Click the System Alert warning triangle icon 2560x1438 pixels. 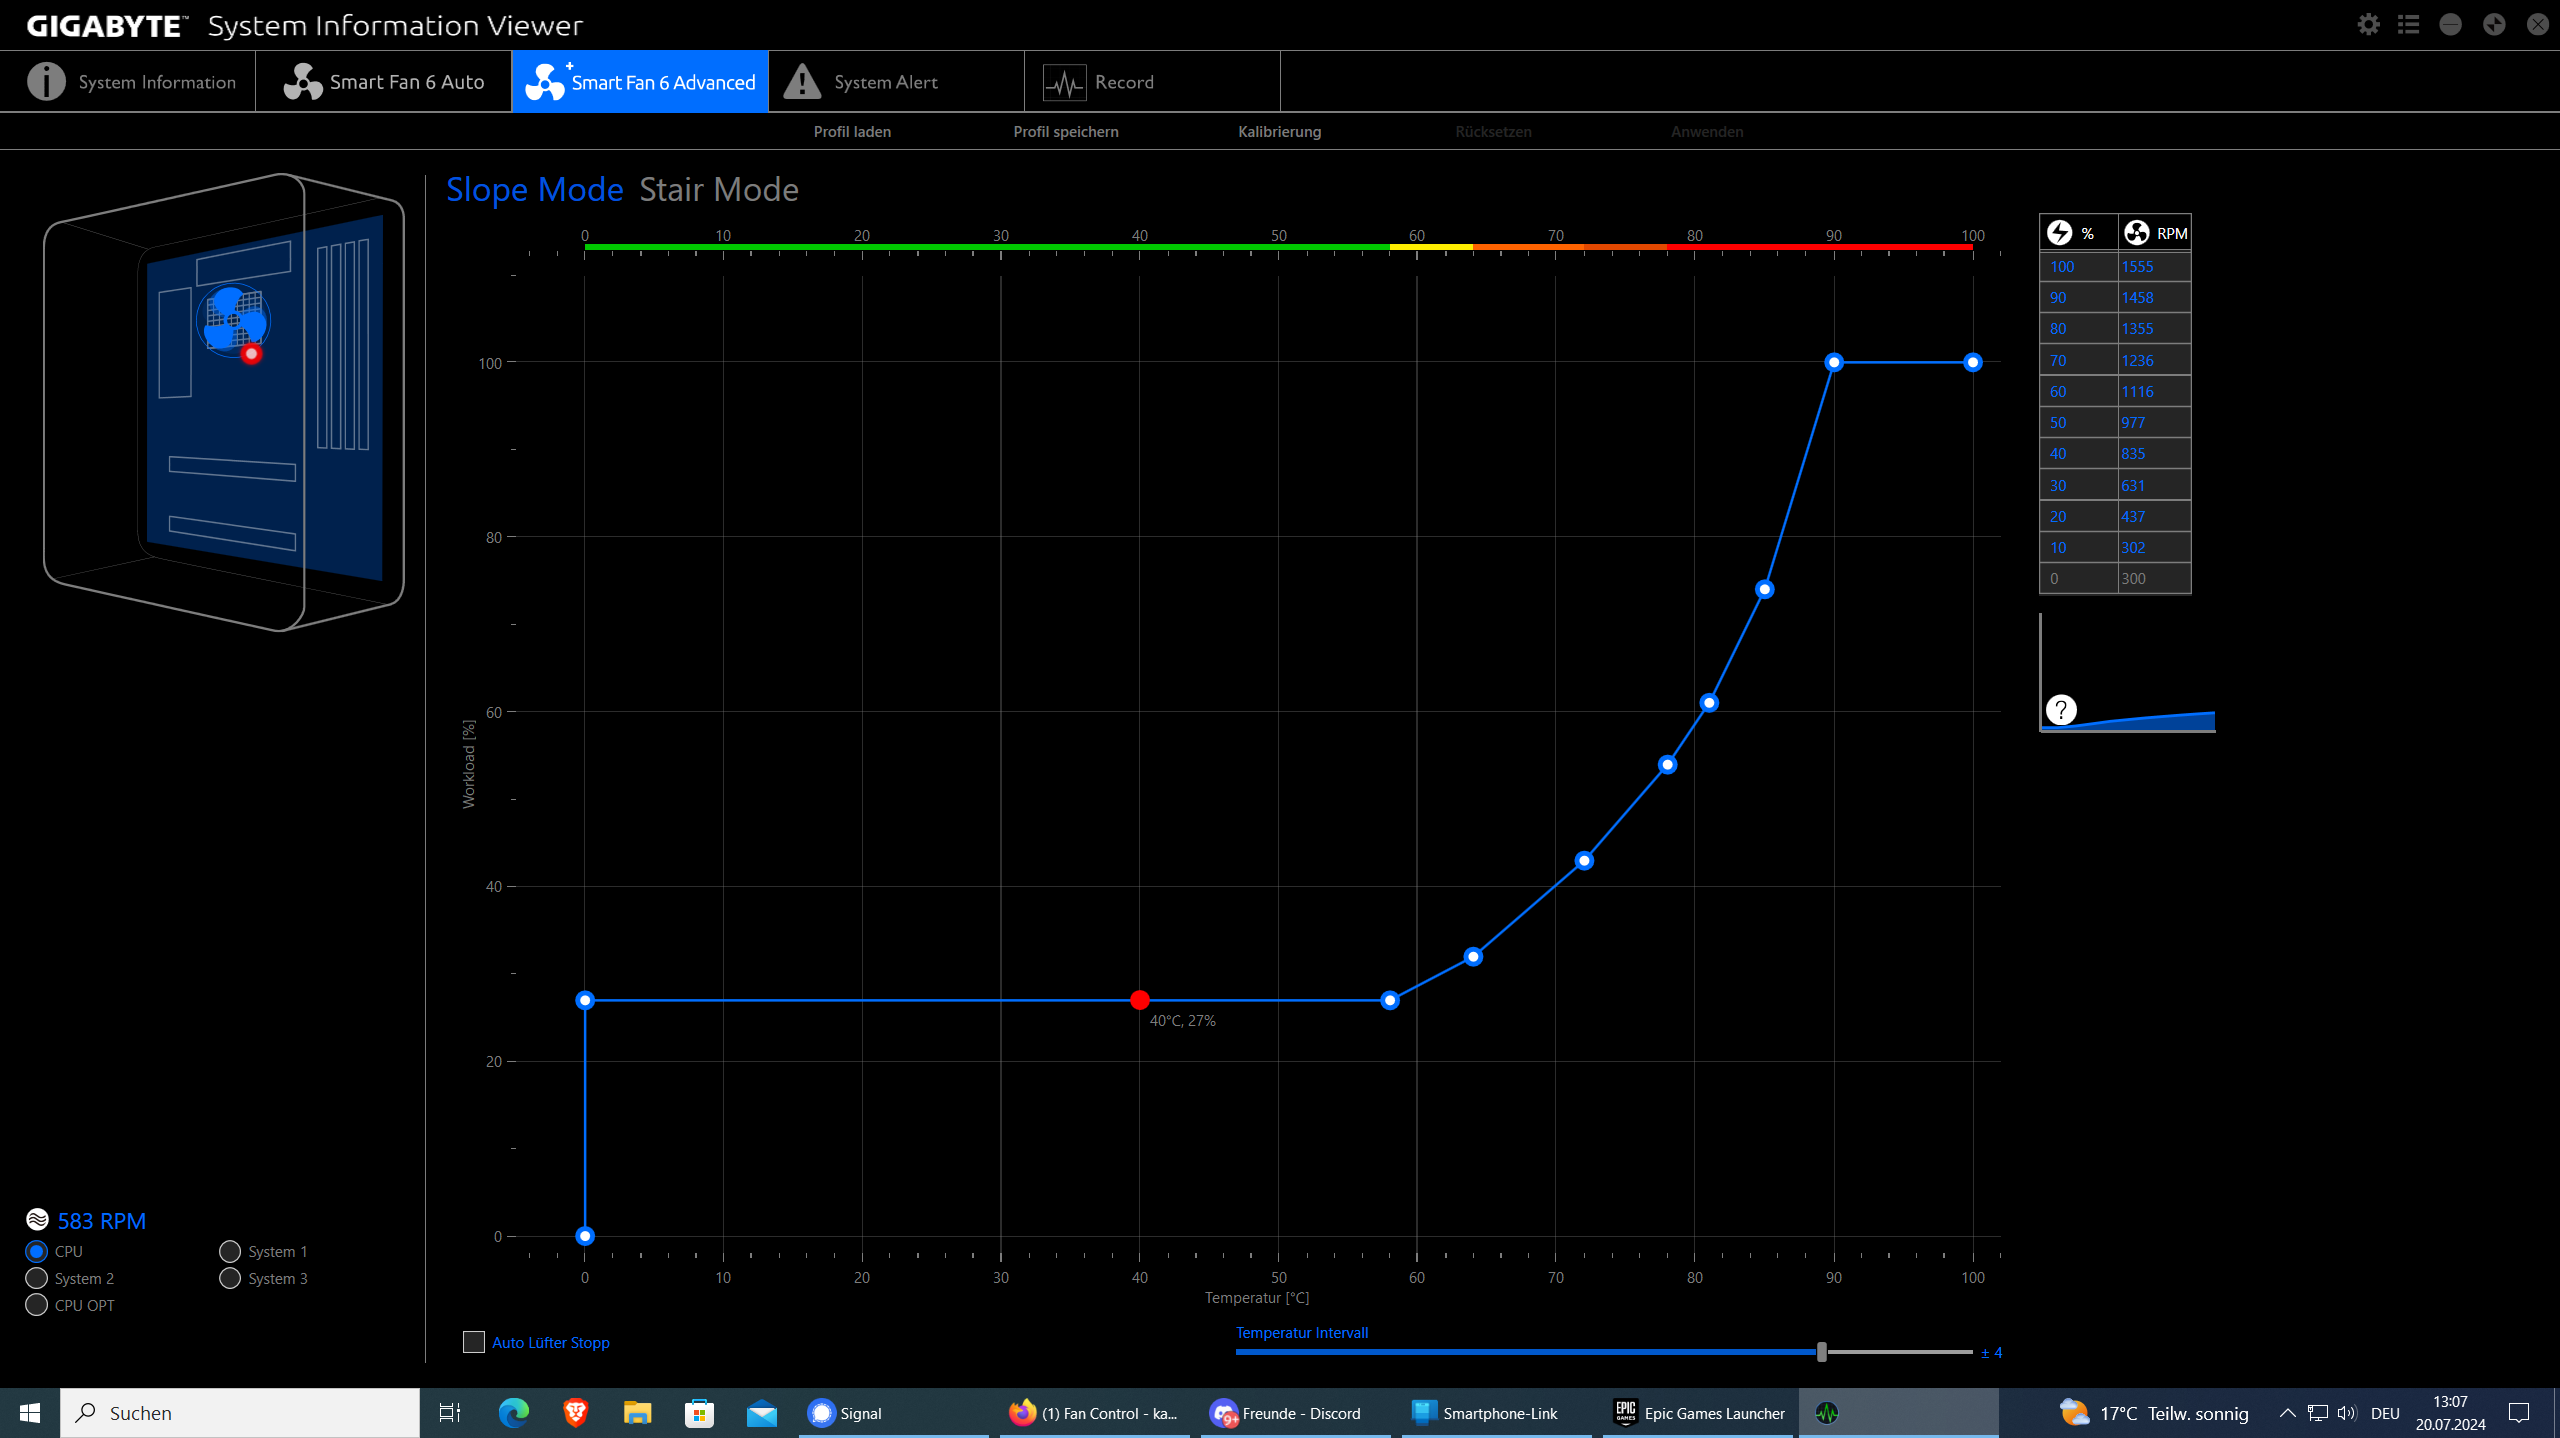pyautogui.click(x=802, y=82)
